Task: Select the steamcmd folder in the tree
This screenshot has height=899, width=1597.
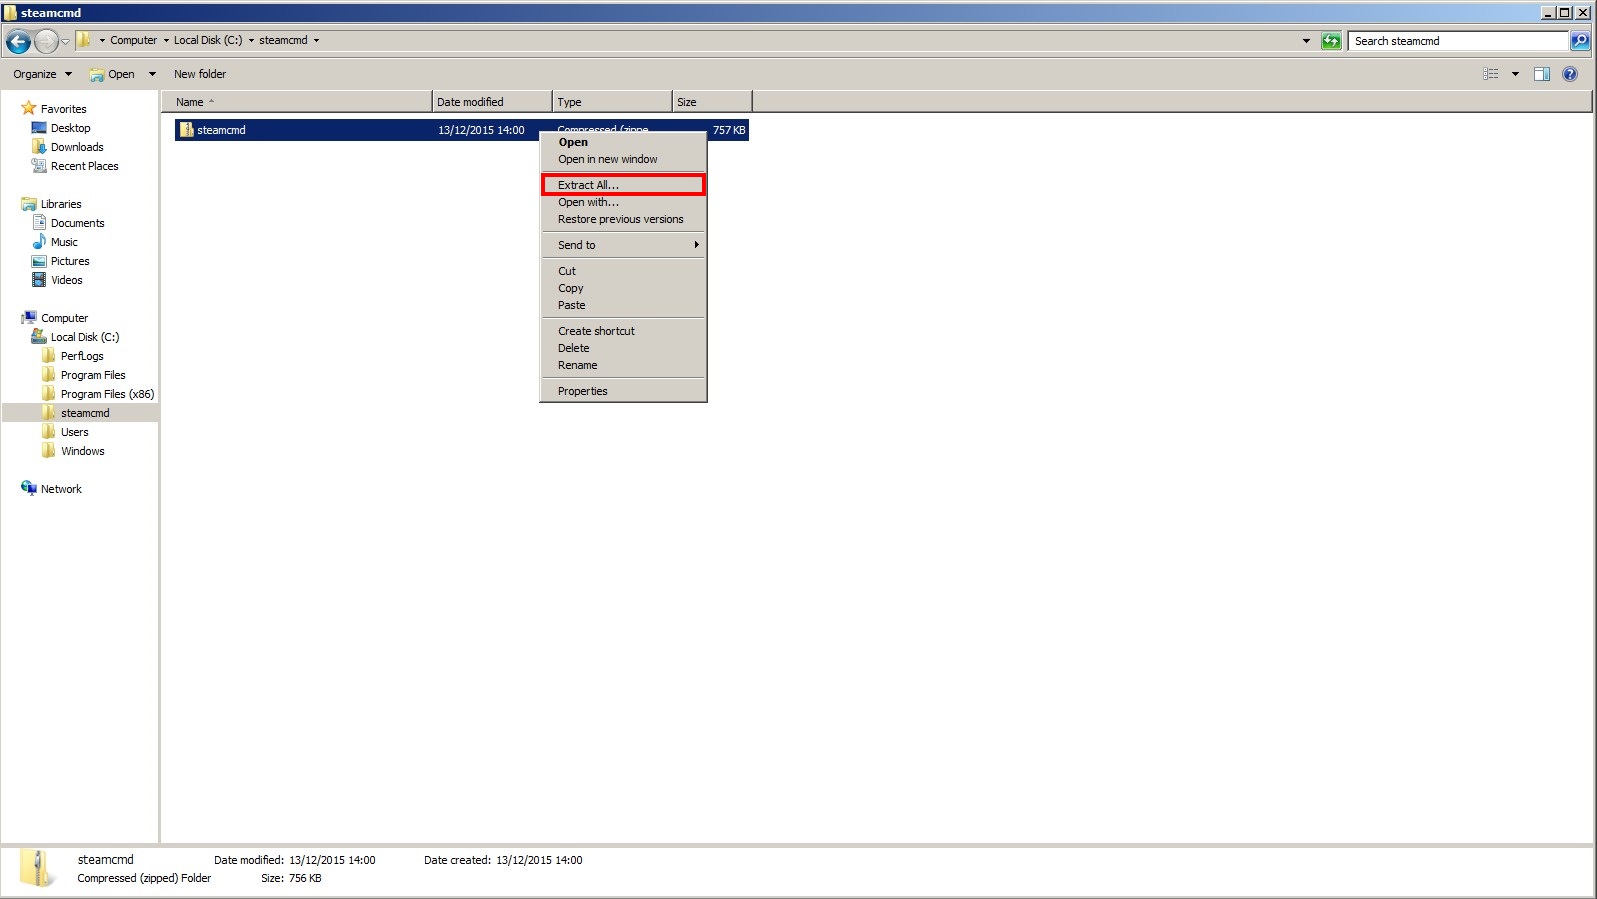Action: coord(85,413)
